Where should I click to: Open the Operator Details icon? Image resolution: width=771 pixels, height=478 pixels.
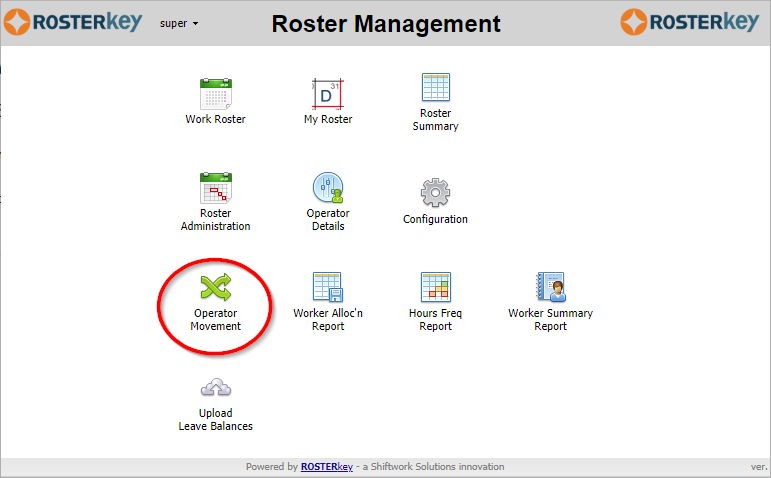328,188
